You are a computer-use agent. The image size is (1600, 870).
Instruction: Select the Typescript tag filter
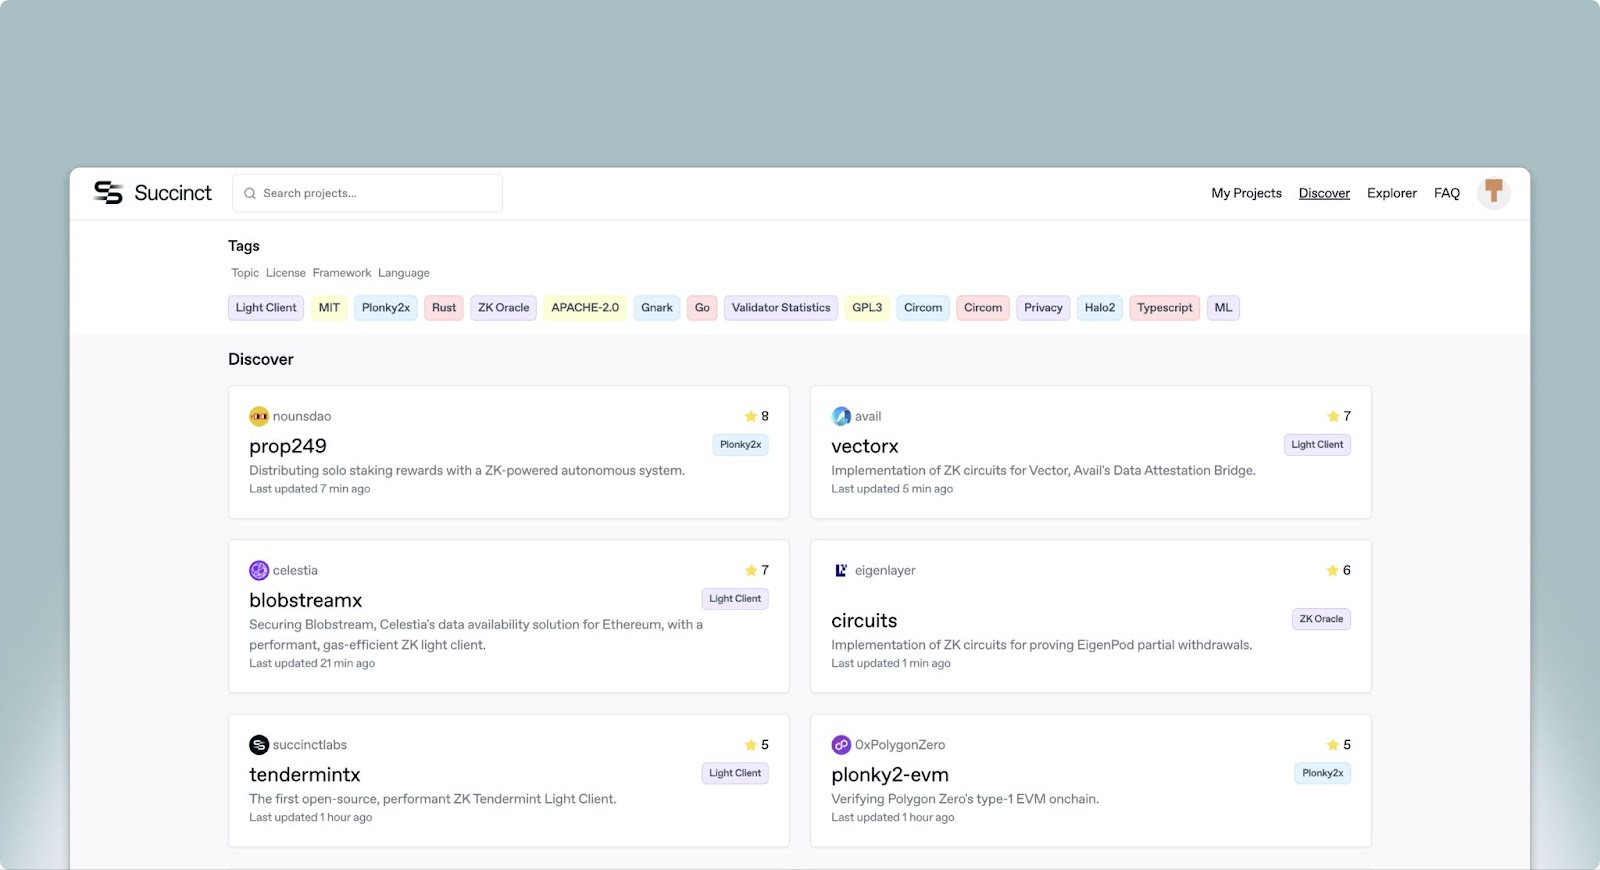point(1164,308)
